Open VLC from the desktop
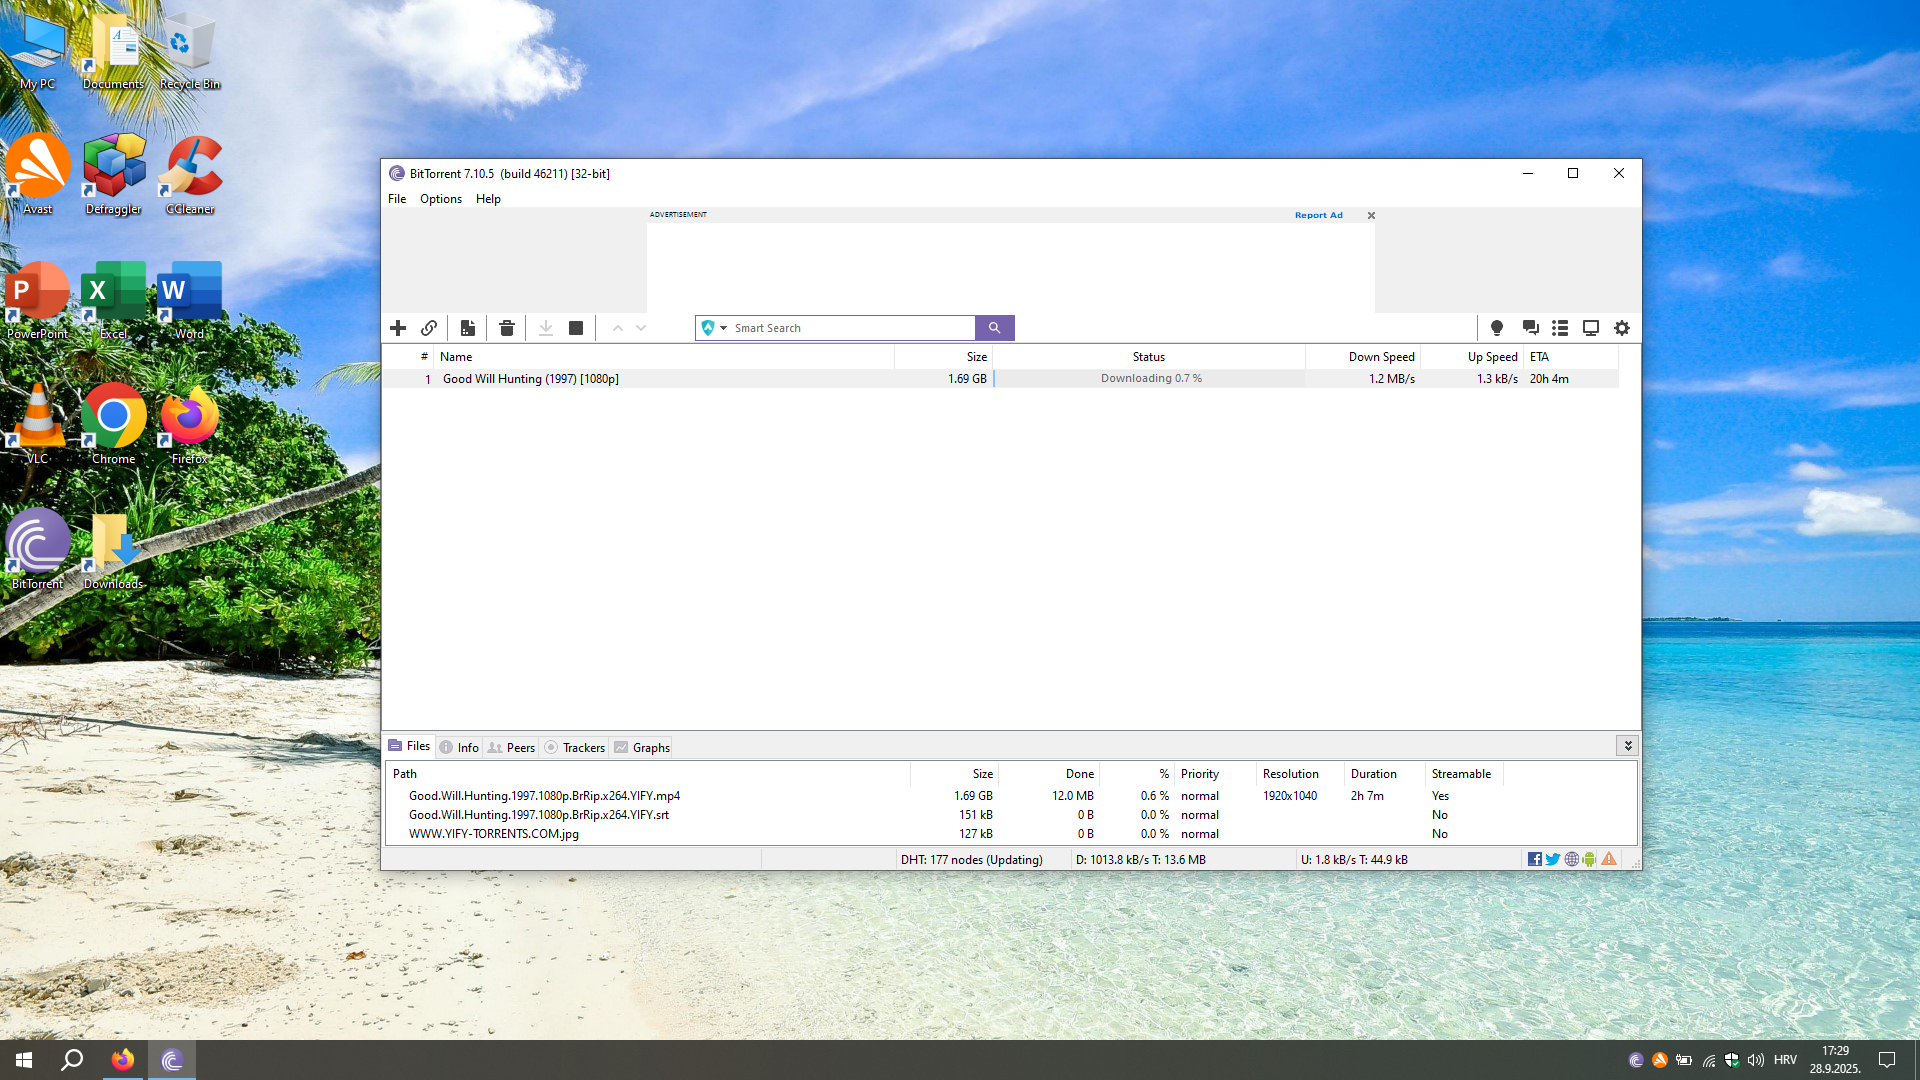The width and height of the screenshot is (1920, 1080). pos(38,424)
